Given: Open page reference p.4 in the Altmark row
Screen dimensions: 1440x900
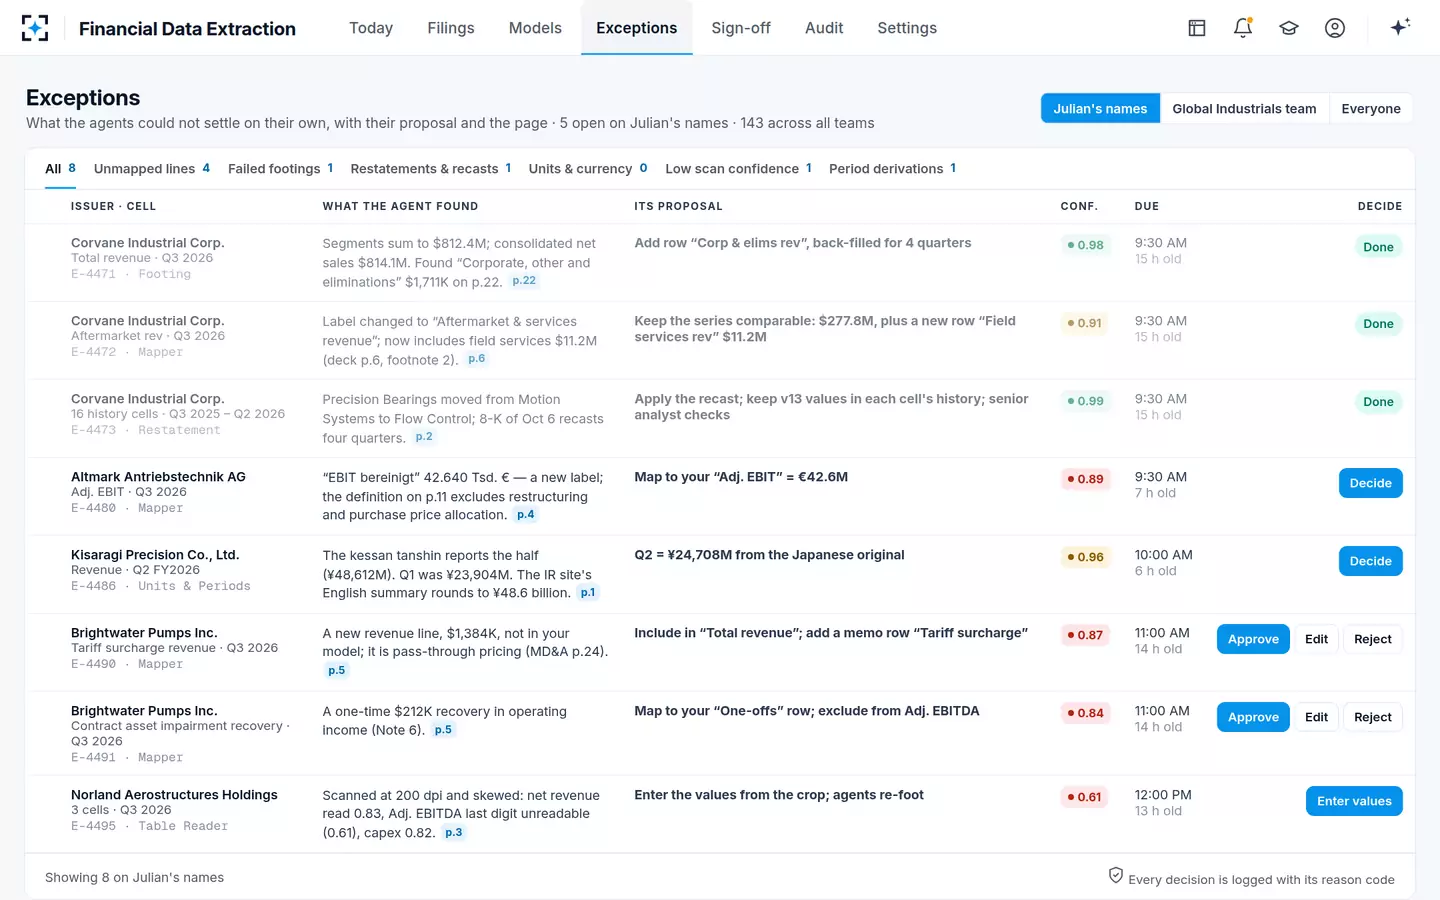Looking at the screenshot, I should (526, 515).
